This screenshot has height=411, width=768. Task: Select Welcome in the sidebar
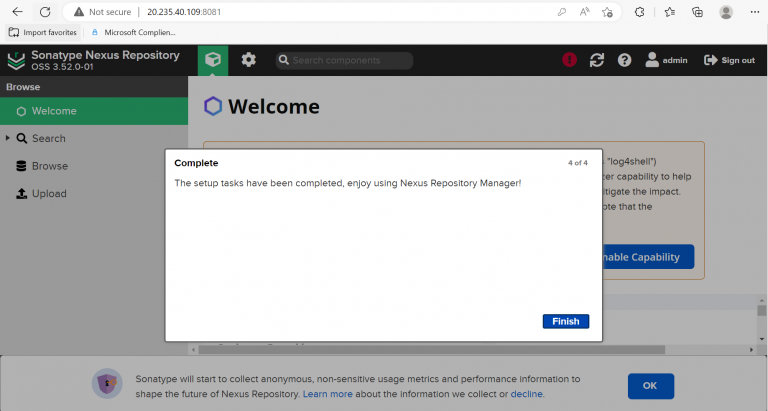(x=53, y=111)
